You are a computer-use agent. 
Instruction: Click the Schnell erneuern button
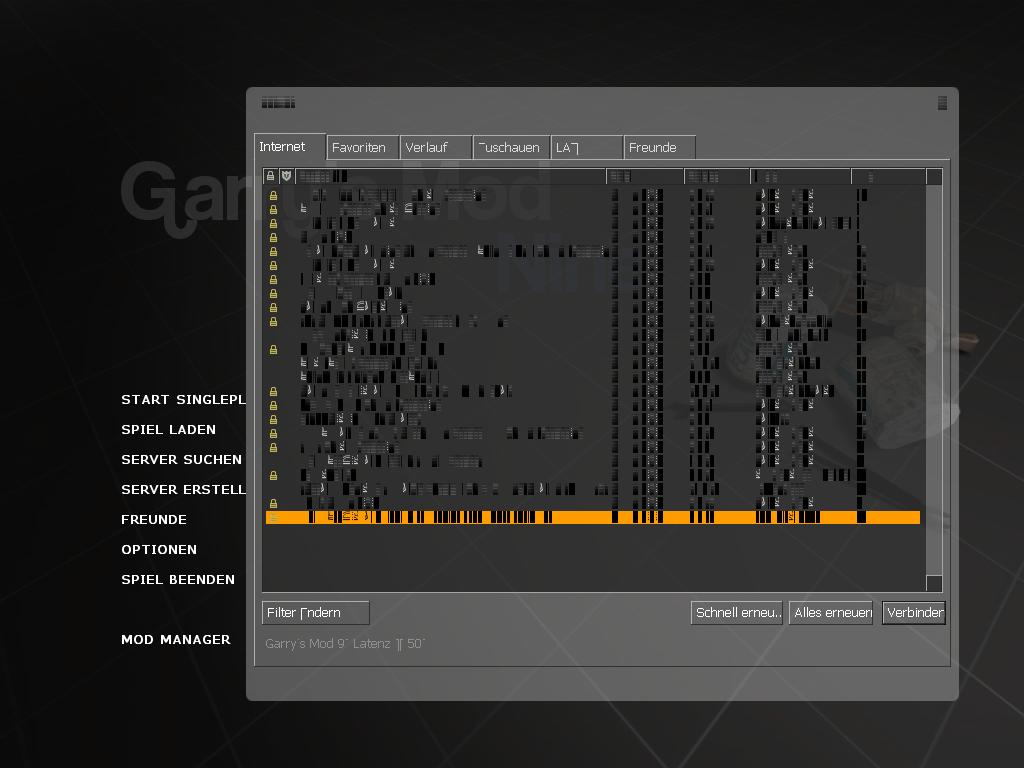point(737,613)
